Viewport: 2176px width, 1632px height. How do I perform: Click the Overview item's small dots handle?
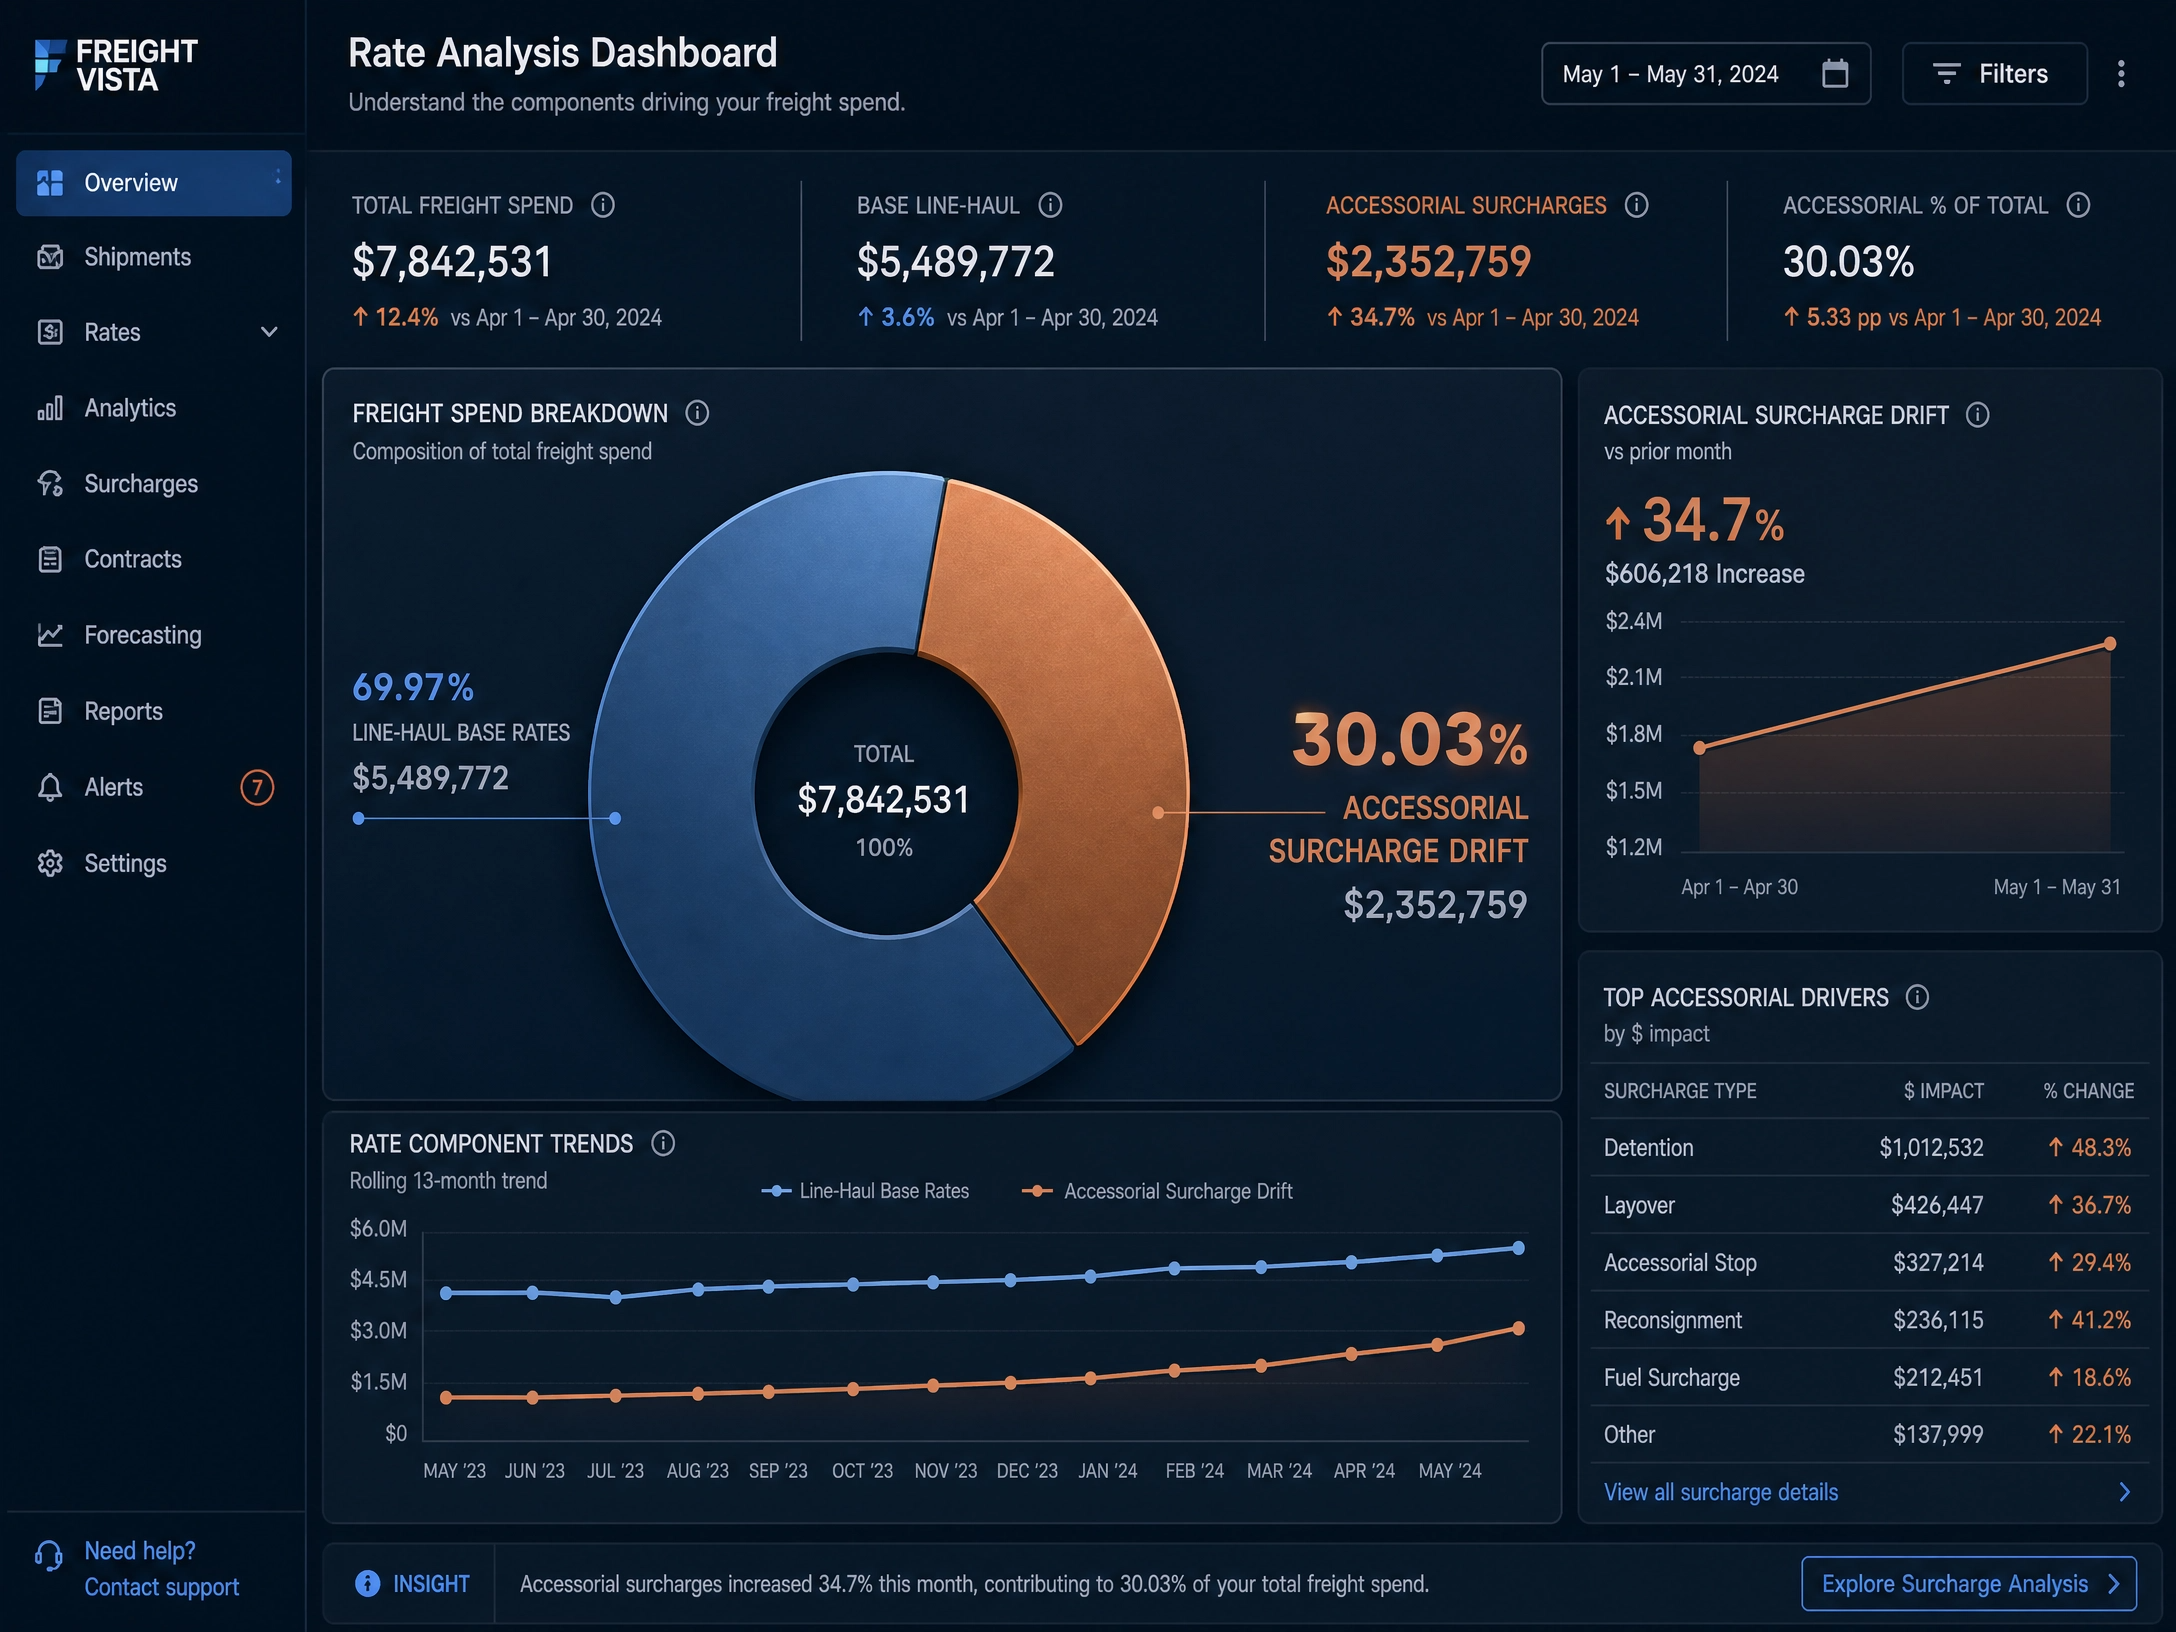(277, 177)
